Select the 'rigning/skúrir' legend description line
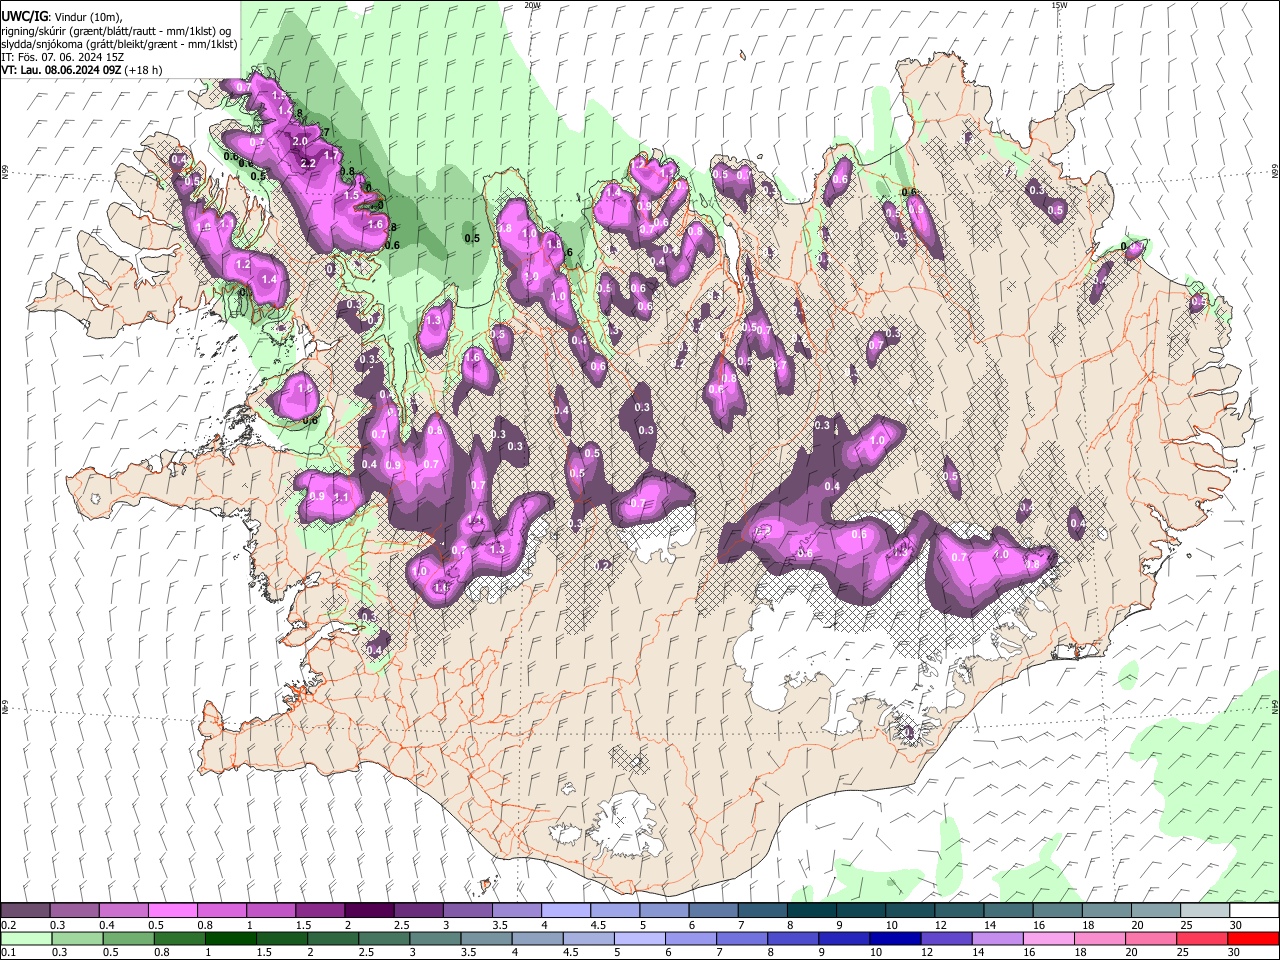1280x960 pixels. coord(116,31)
